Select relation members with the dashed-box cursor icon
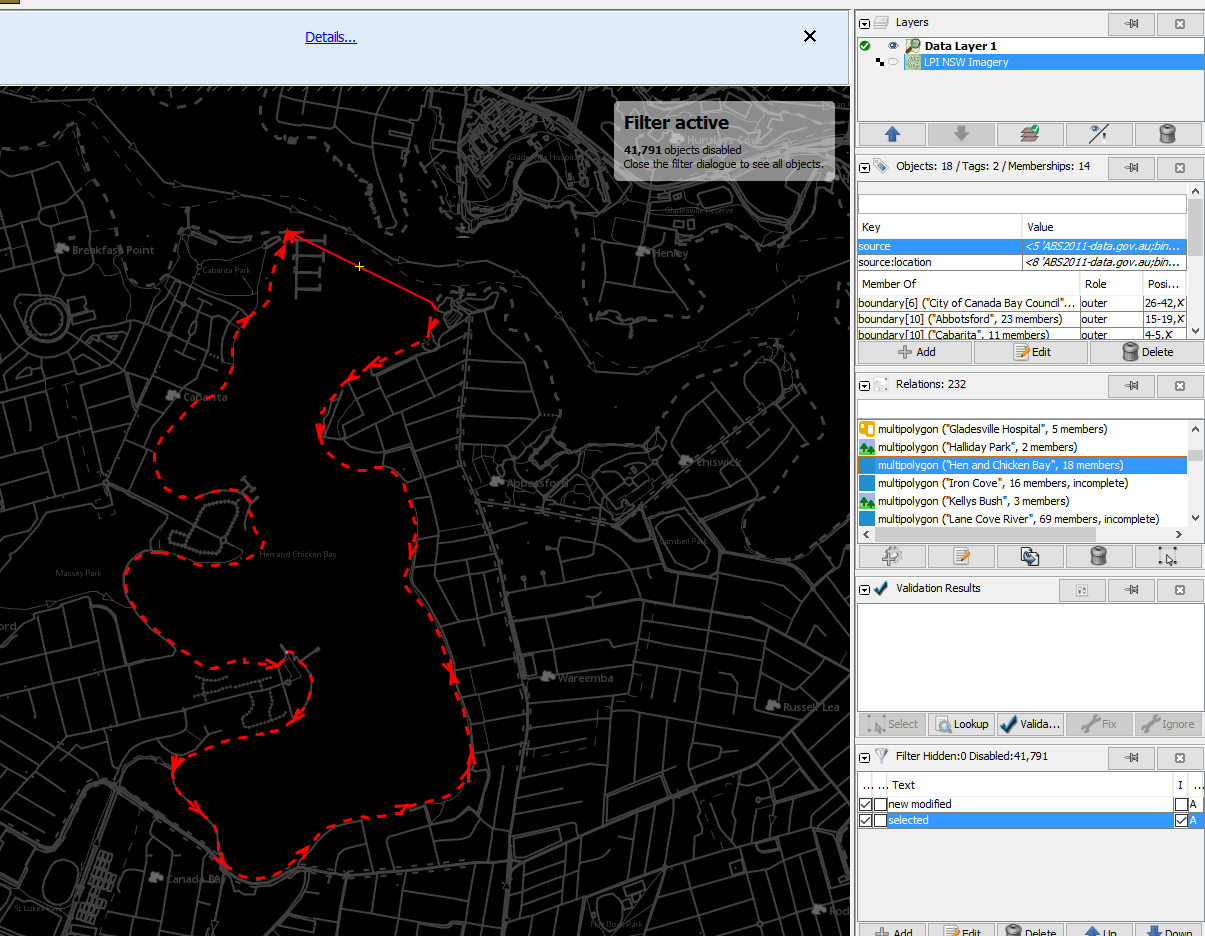1205x936 pixels. [x=1167, y=557]
